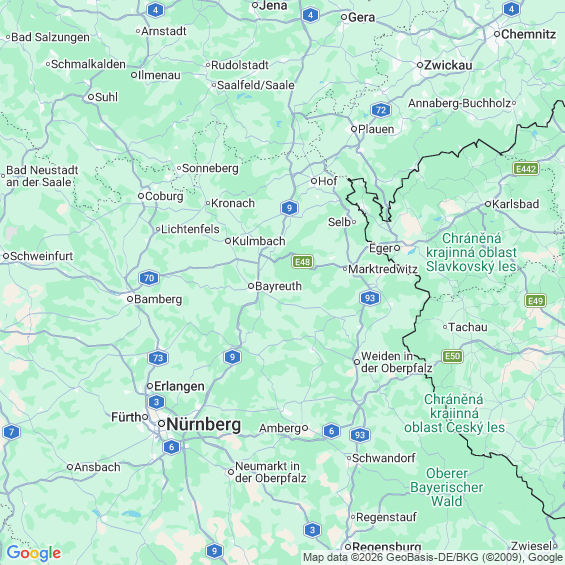Select the Nürnberg city label
The height and width of the screenshot is (565, 565).
click(204, 424)
